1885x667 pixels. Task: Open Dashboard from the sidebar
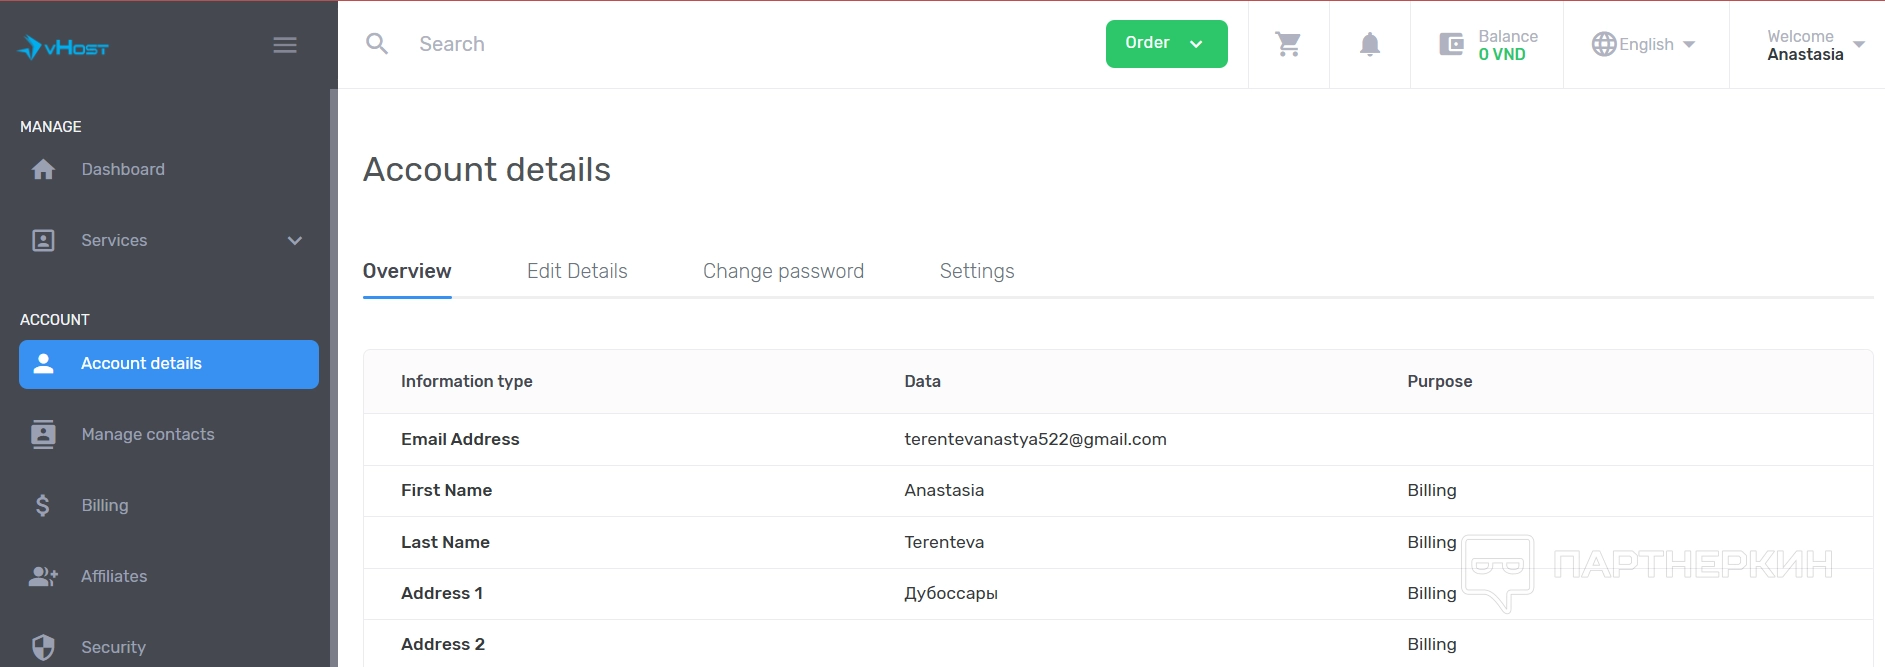coord(123,170)
